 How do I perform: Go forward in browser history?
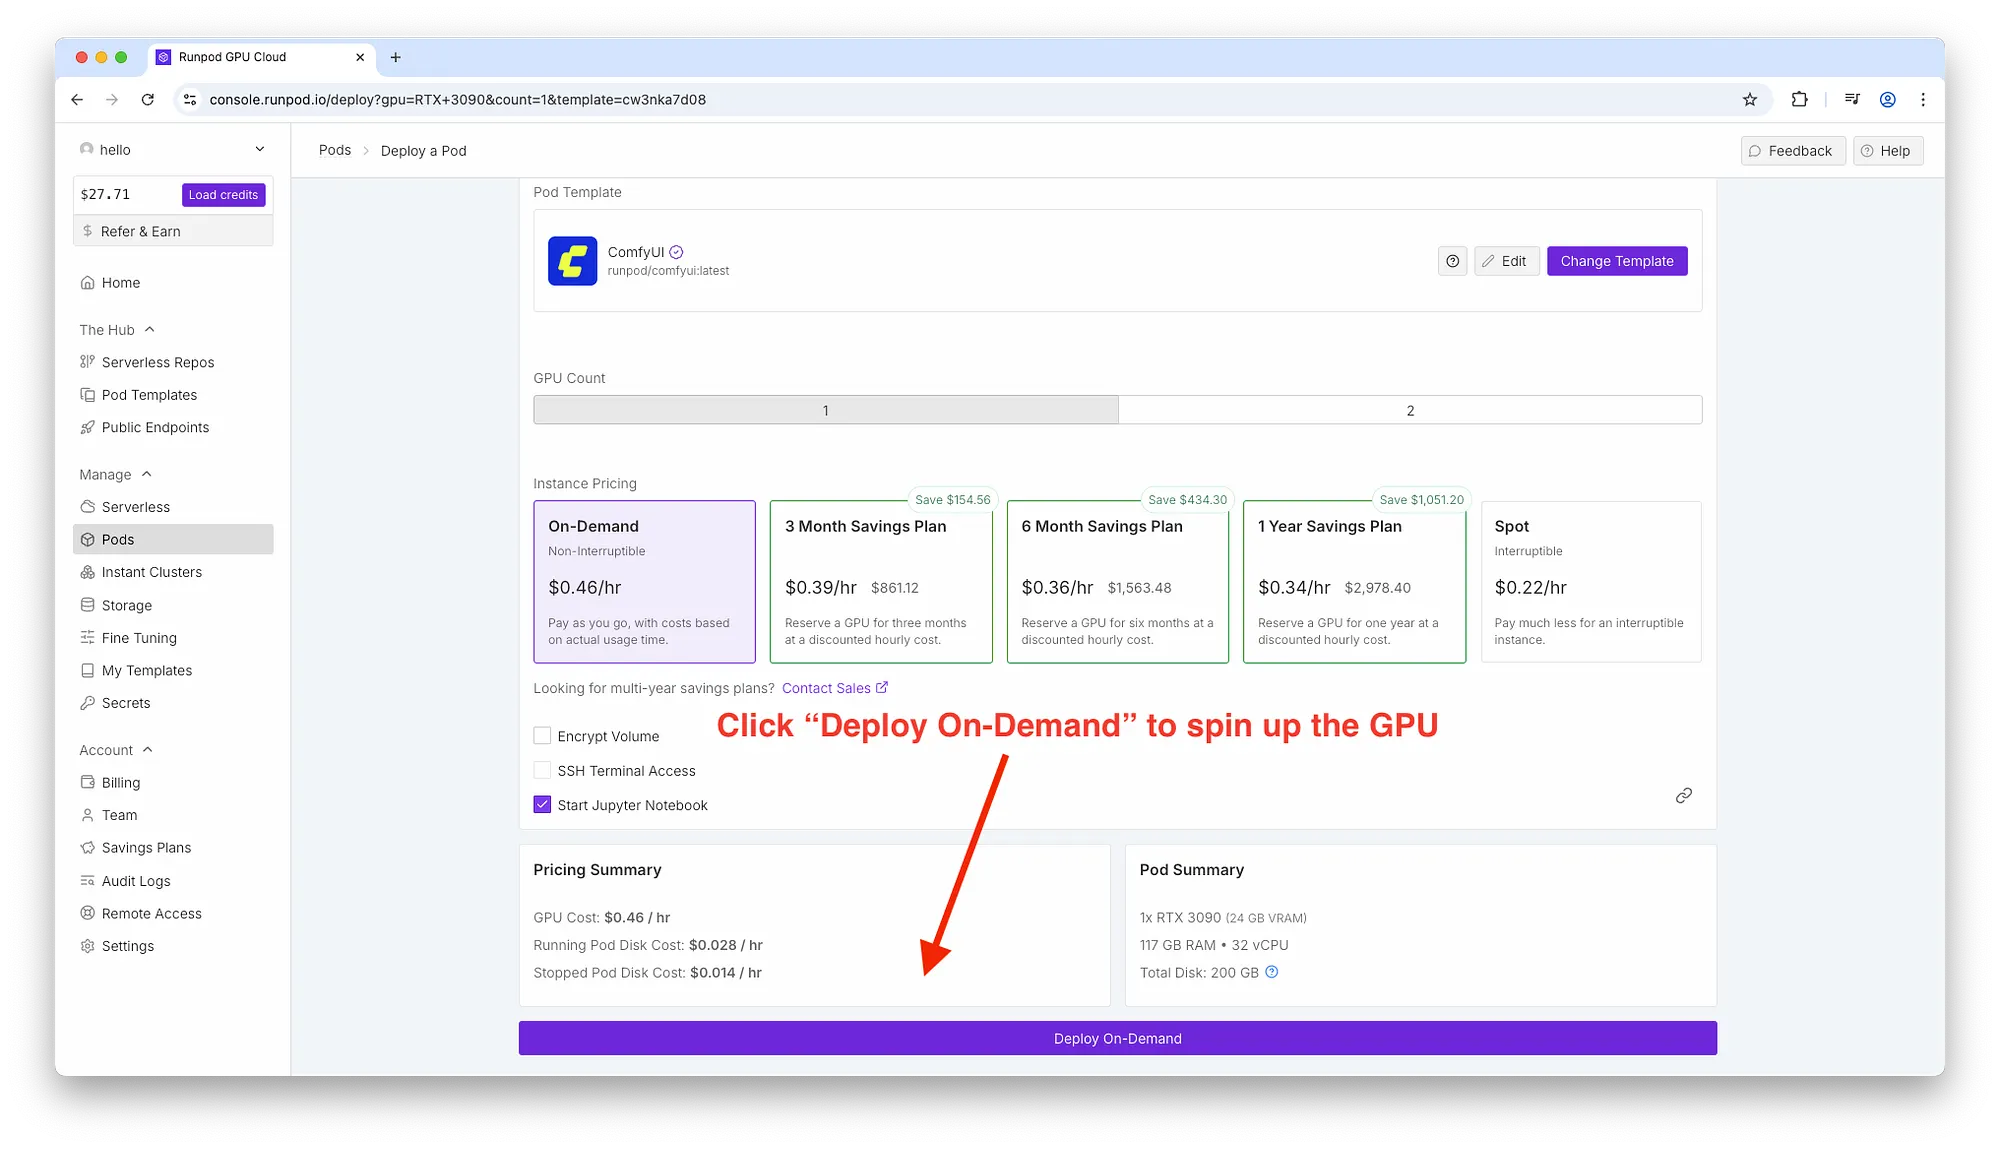[112, 99]
